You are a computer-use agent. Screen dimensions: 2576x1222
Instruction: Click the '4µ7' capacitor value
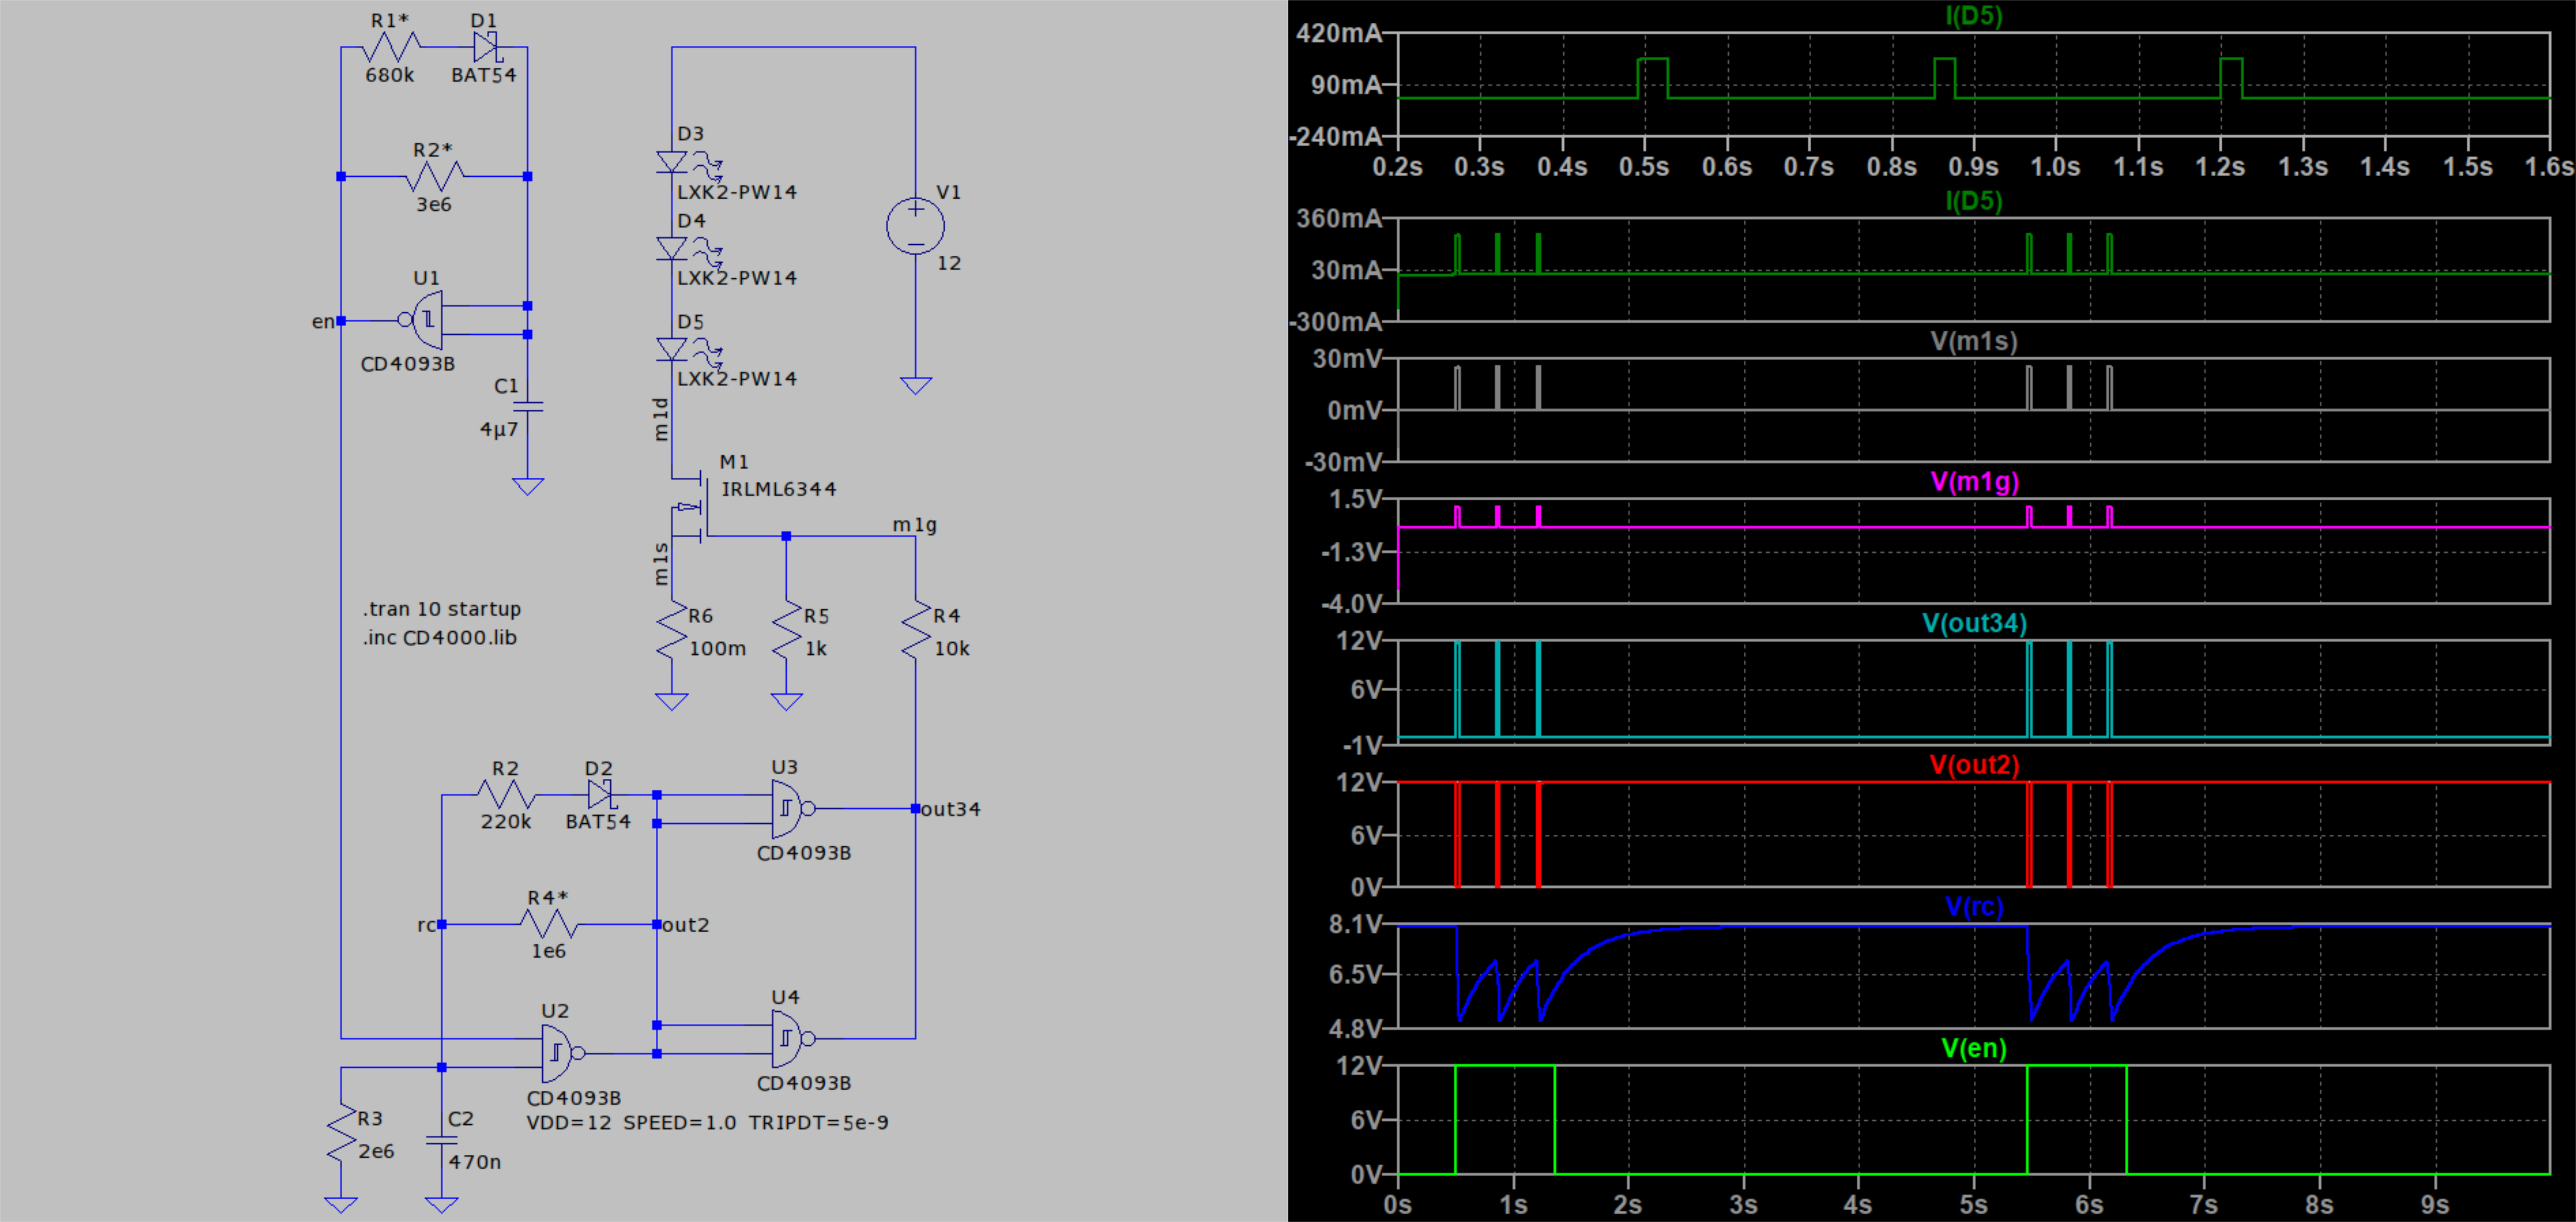(x=499, y=430)
